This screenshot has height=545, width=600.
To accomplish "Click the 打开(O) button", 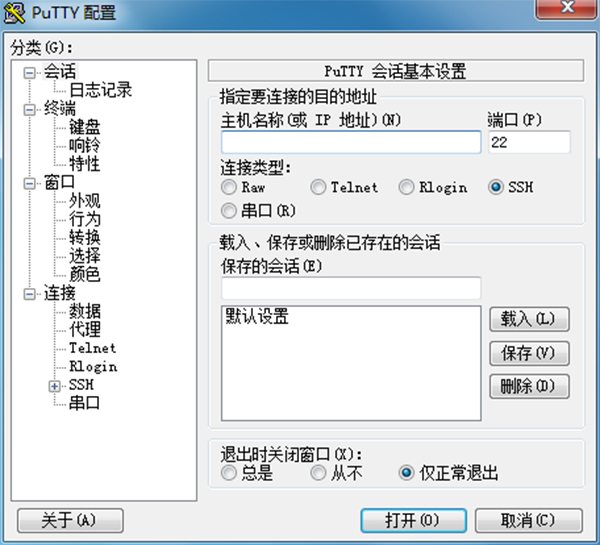I will [413, 521].
